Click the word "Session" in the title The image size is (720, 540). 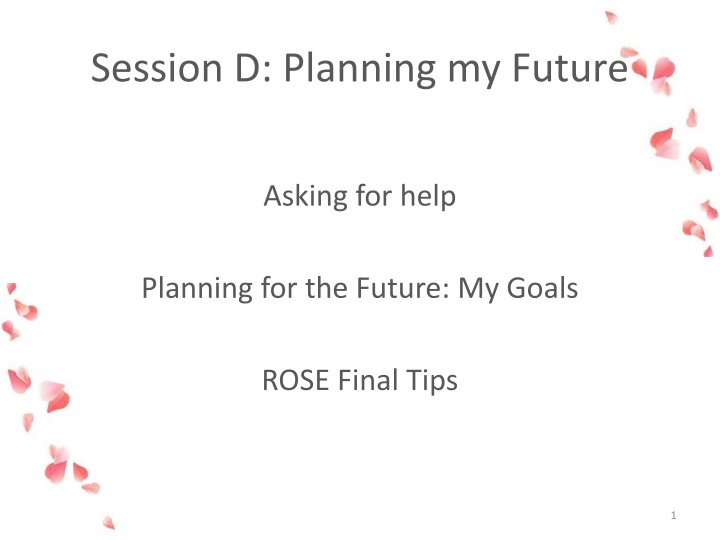(157, 68)
